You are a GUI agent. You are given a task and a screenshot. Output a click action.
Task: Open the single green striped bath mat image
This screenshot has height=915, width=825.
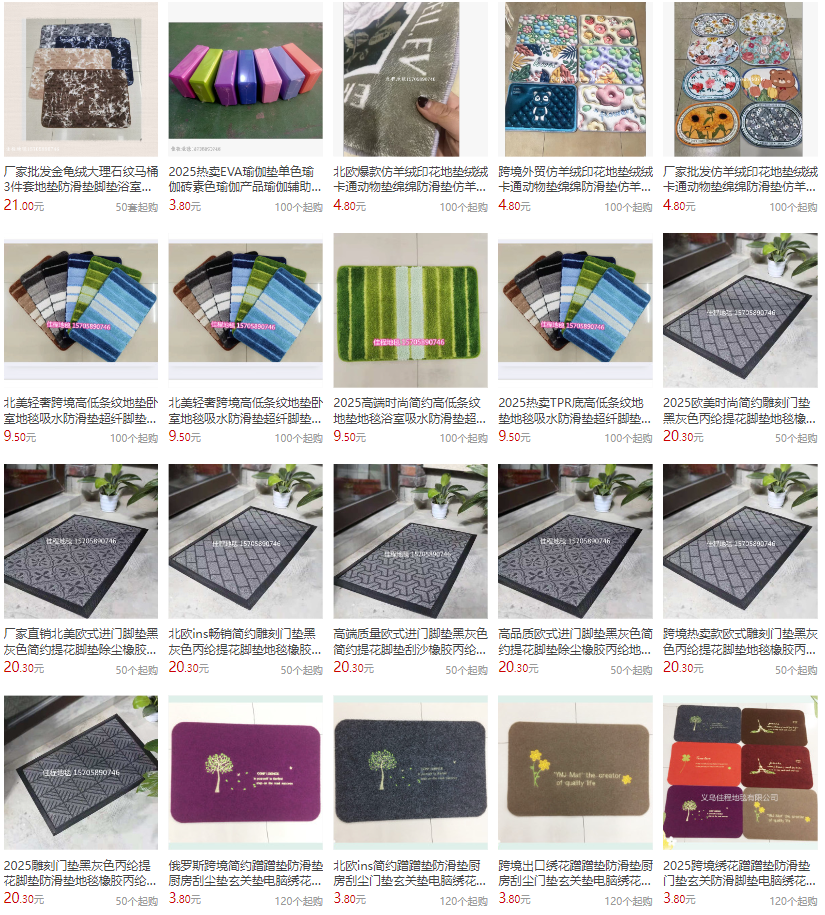tap(410, 310)
